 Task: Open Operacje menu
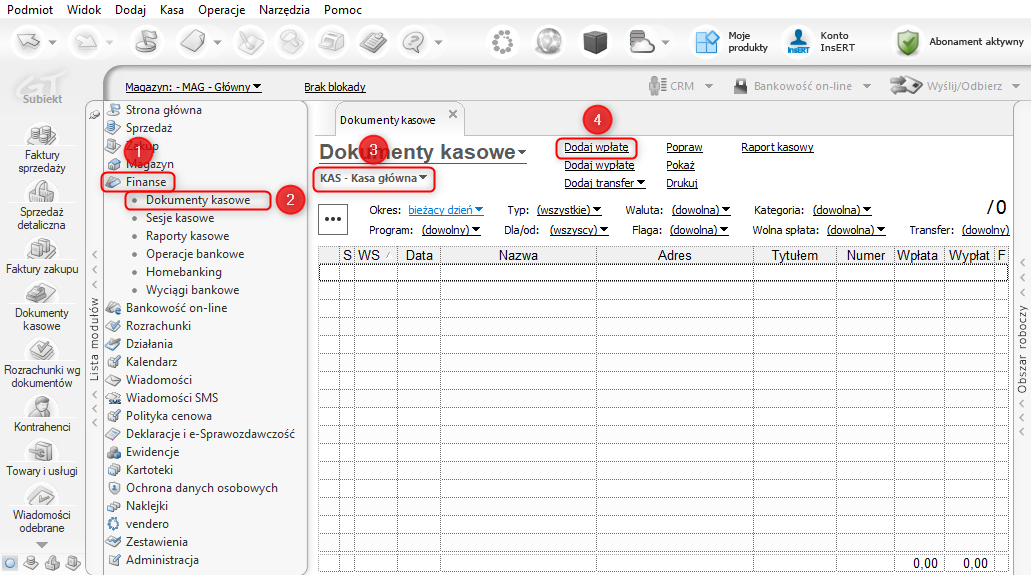[222, 10]
